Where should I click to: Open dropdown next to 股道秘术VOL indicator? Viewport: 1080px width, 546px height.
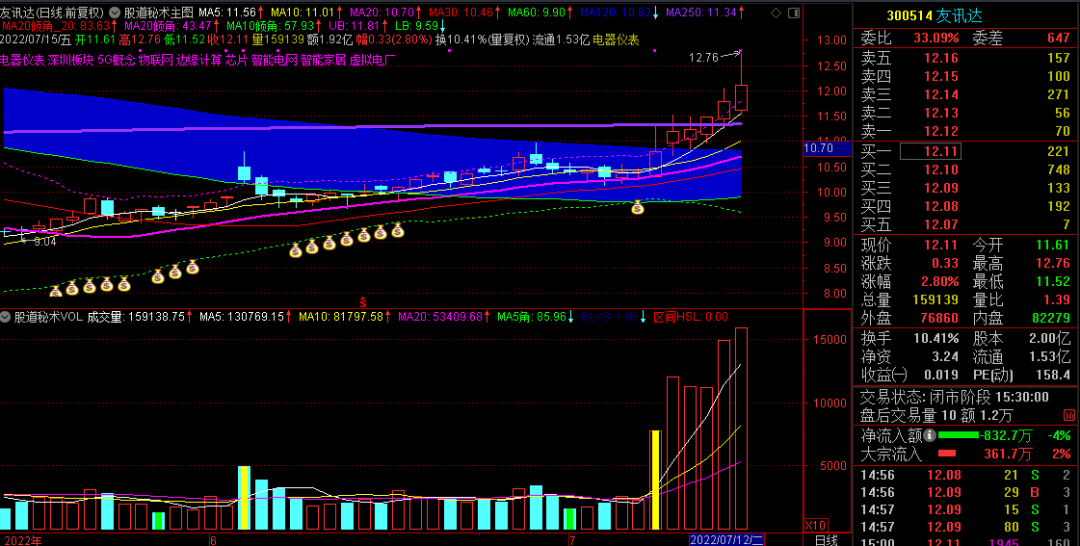click(x=6, y=317)
